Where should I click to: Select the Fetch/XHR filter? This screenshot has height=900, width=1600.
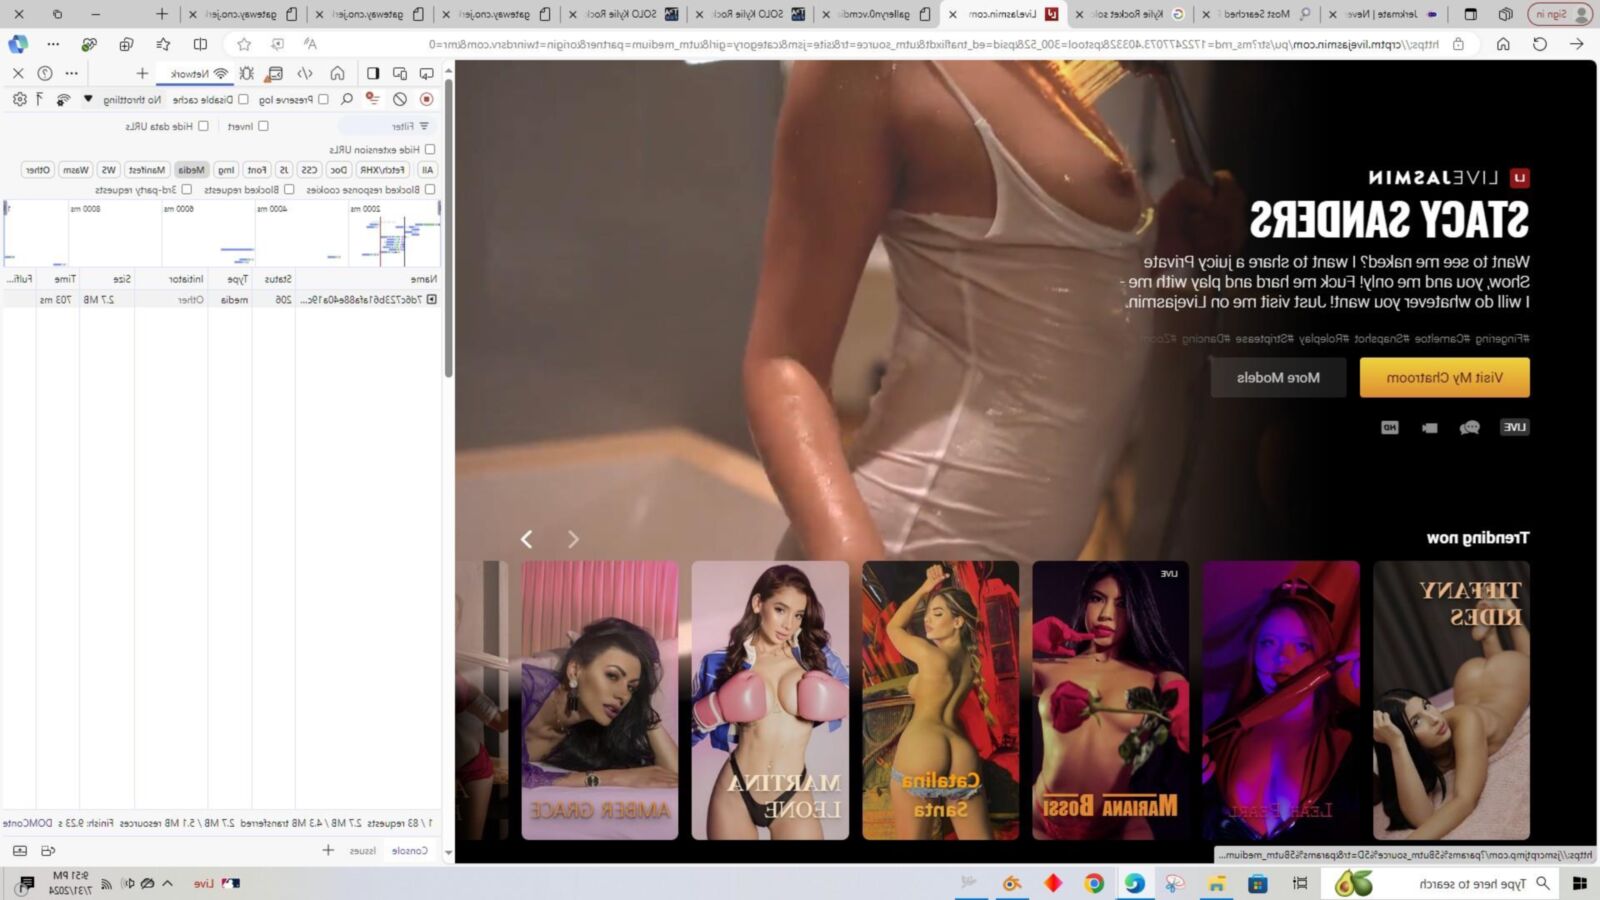click(382, 170)
